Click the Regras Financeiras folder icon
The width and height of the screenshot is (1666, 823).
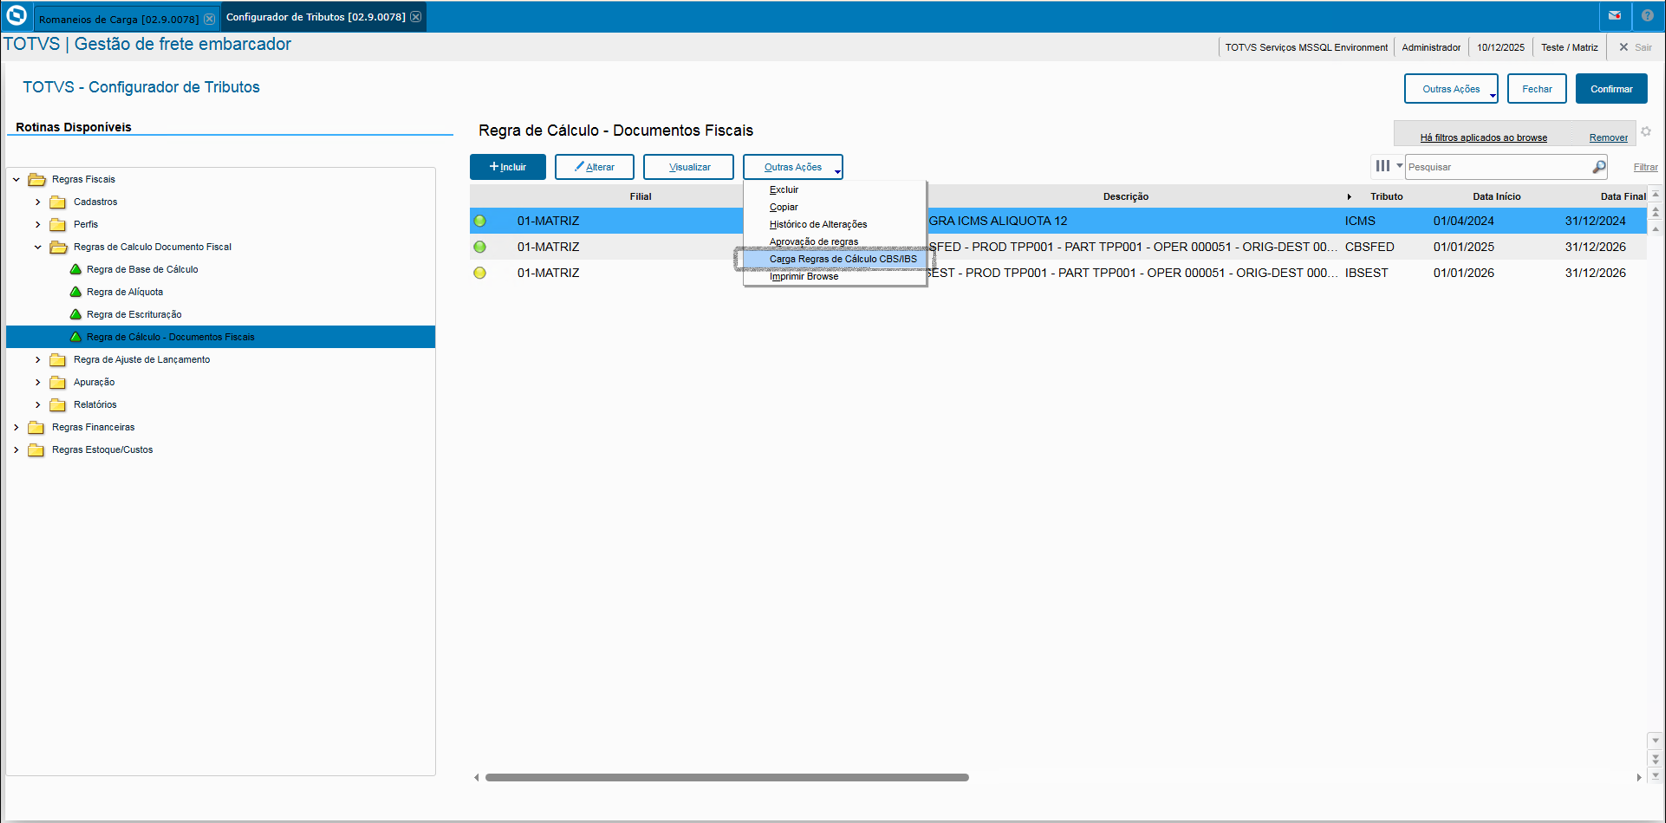point(37,427)
